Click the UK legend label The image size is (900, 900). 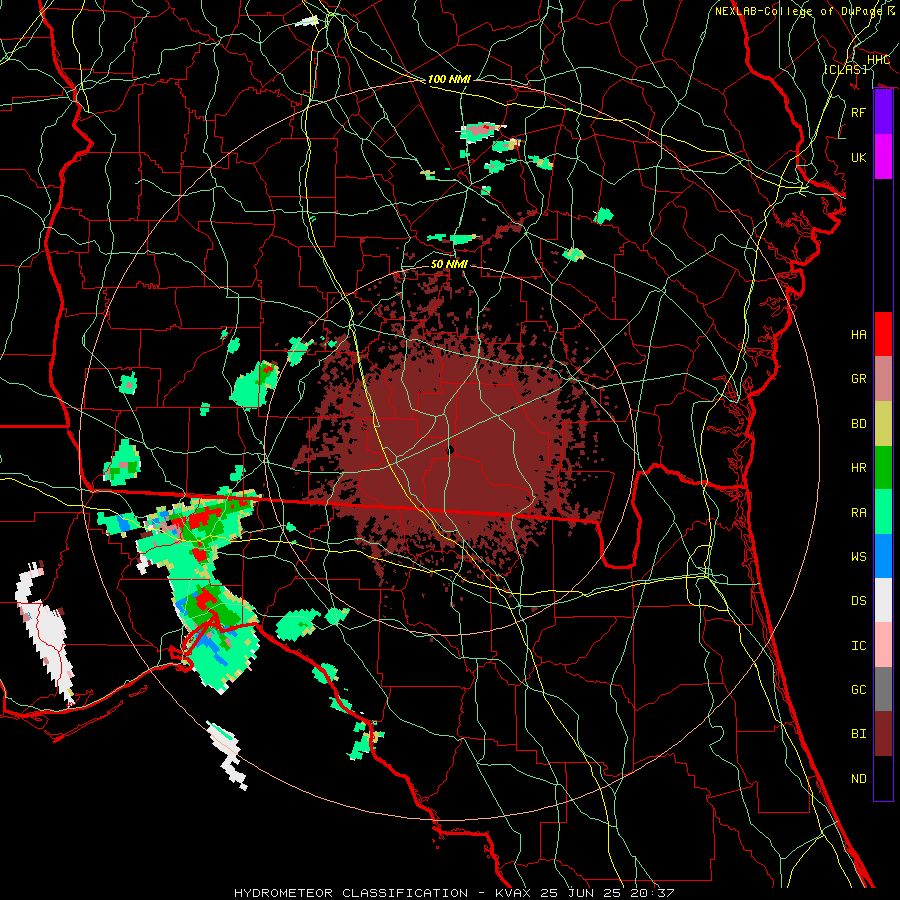[859, 157]
